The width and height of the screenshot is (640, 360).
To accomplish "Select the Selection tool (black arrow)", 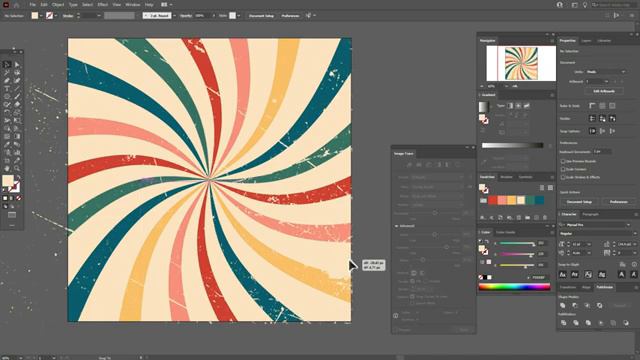I will 7,64.
